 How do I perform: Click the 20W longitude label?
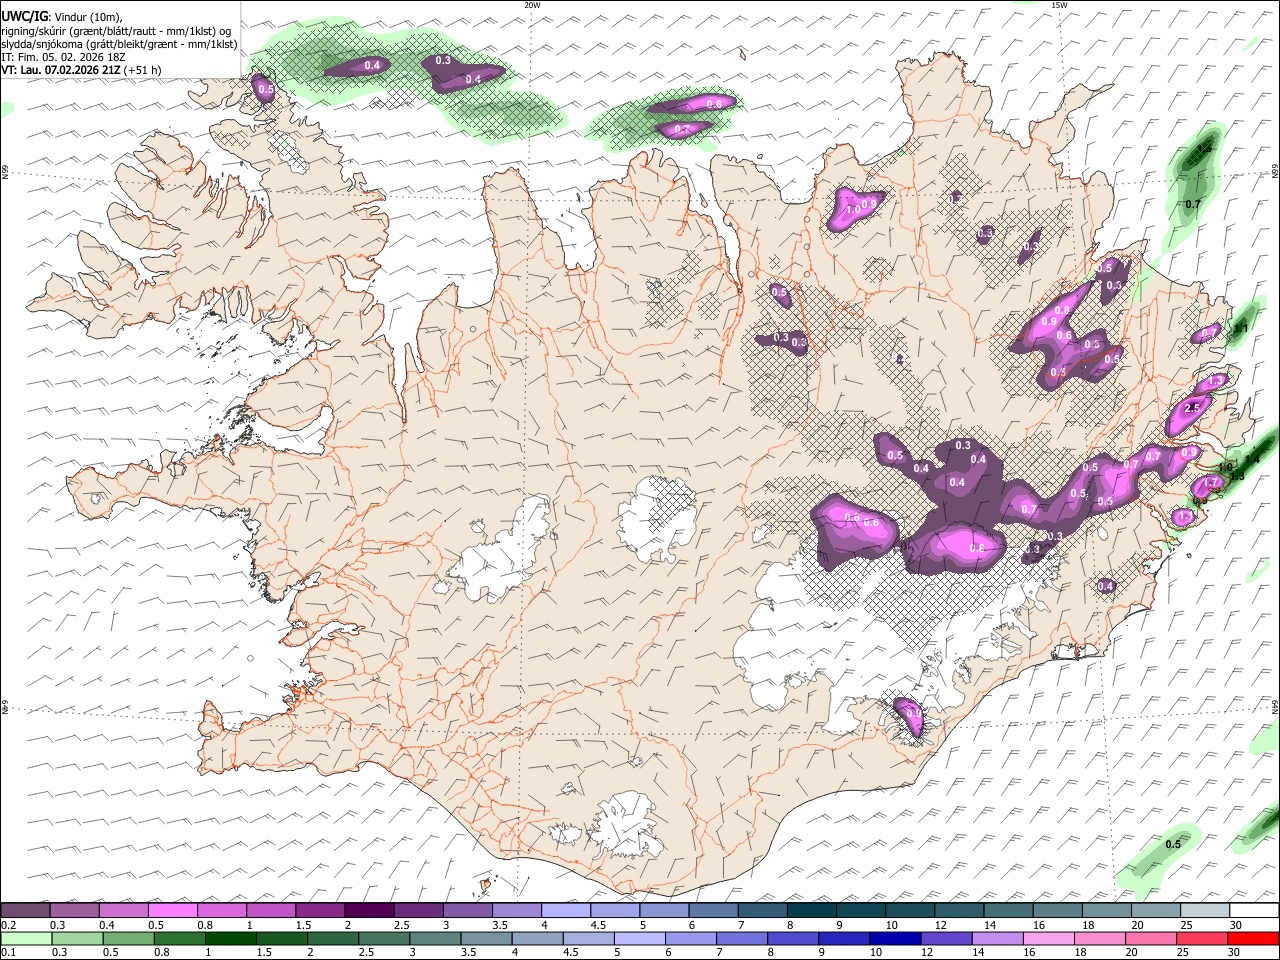click(x=532, y=5)
